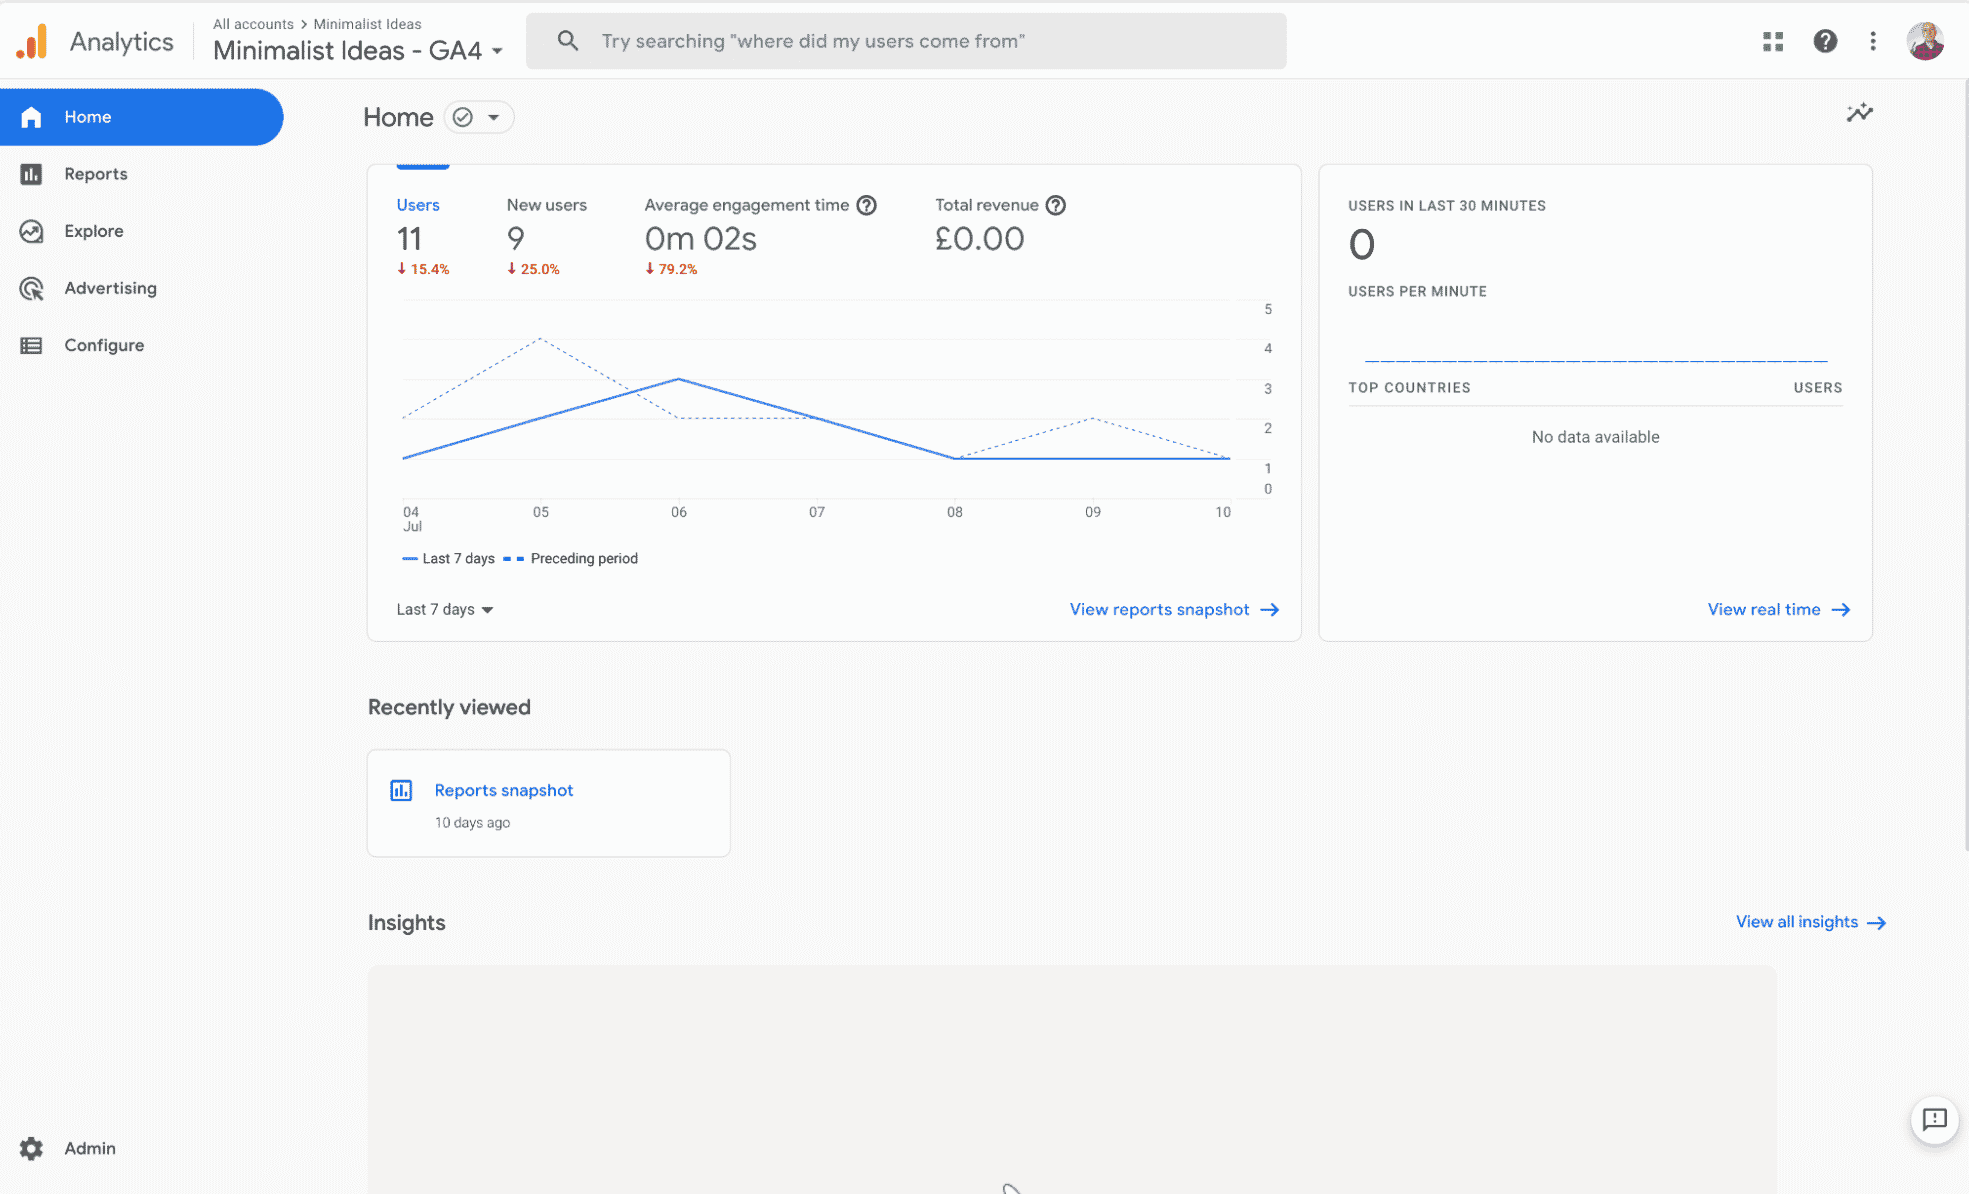Open the Last 7 days date dropdown
The image size is (1969, 1194).
click(x=443, y=609)
